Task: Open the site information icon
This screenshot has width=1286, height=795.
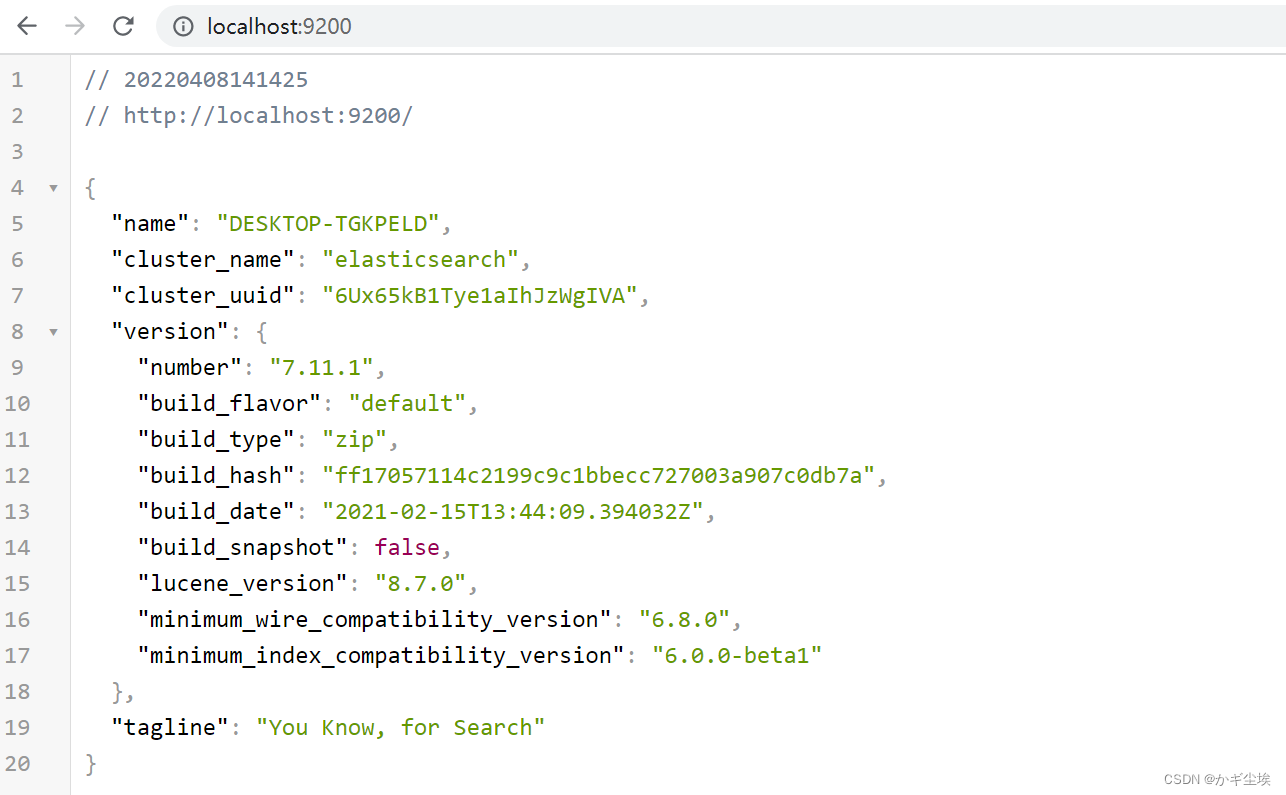Action: [183, 27]
